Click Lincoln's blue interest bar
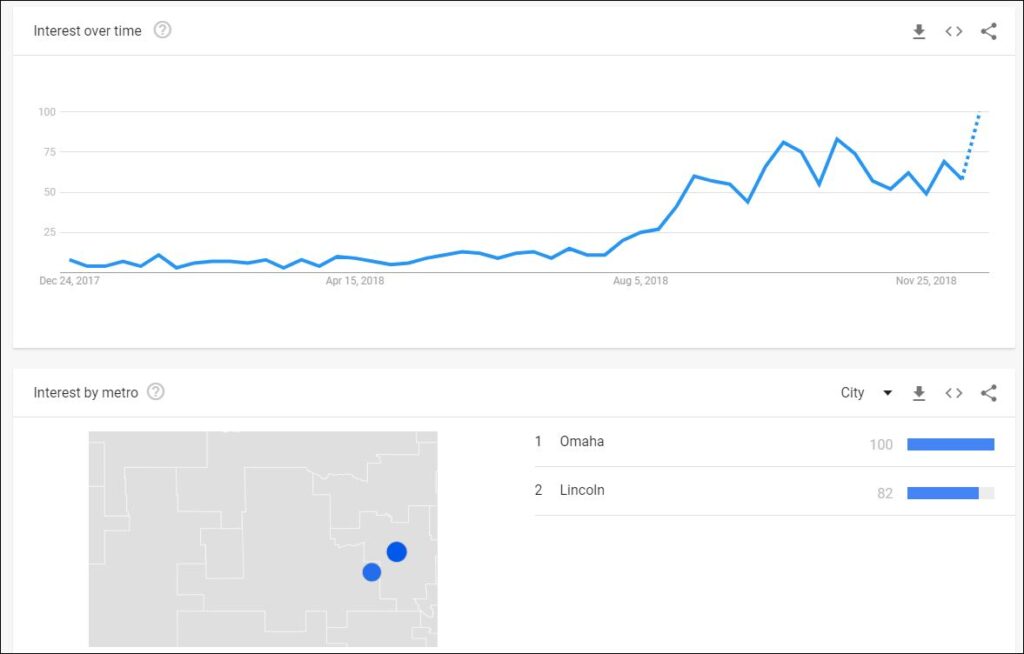1024x654 pixels. [x=942, y=493]
